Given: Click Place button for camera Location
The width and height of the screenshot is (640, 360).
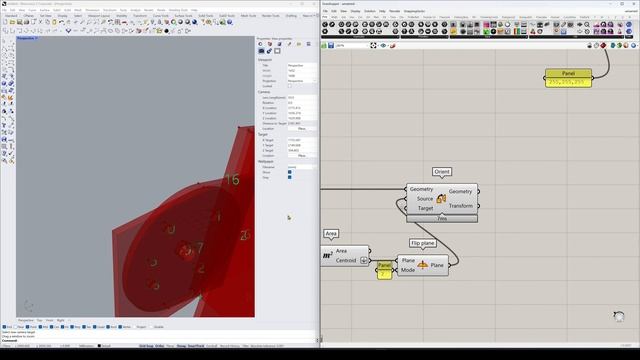Looking at the screenshot, I should (302, 129).
